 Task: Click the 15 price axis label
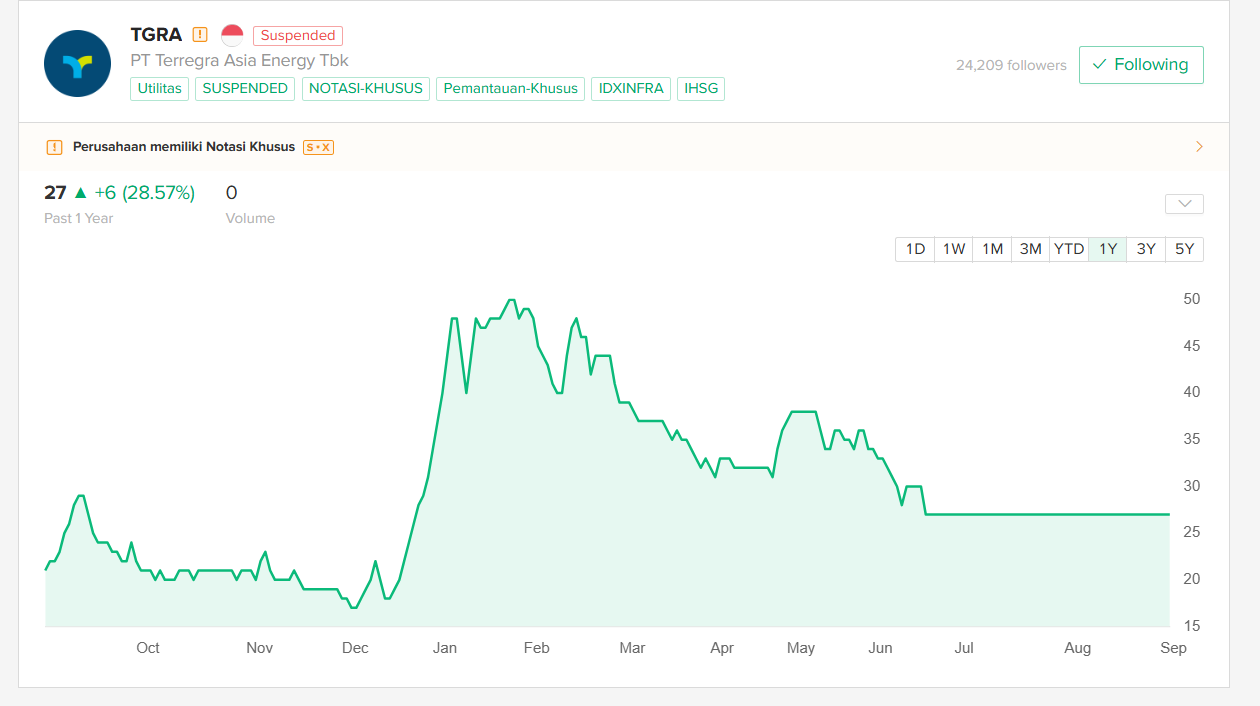(x=1192, y=626)
